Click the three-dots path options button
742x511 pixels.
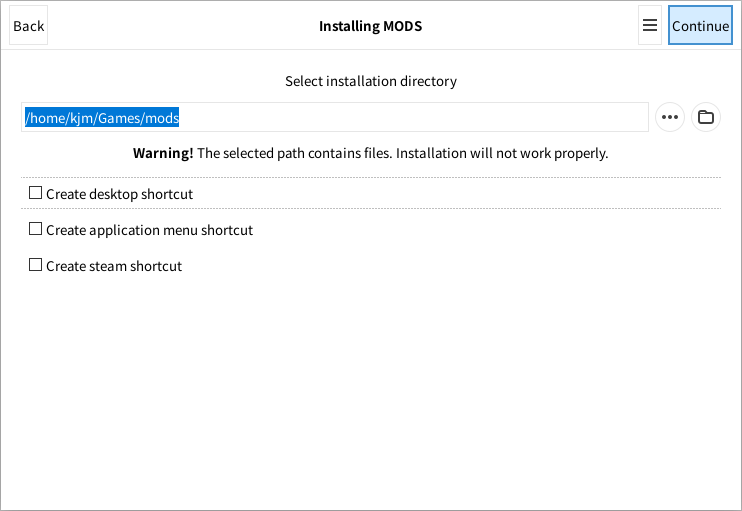coord(670,117)
